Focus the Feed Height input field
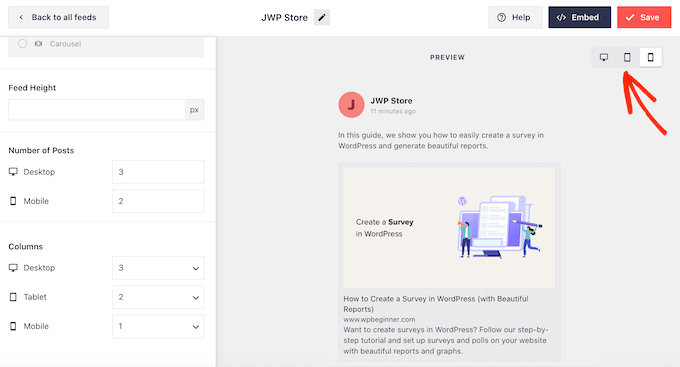 tap(97, 110)
